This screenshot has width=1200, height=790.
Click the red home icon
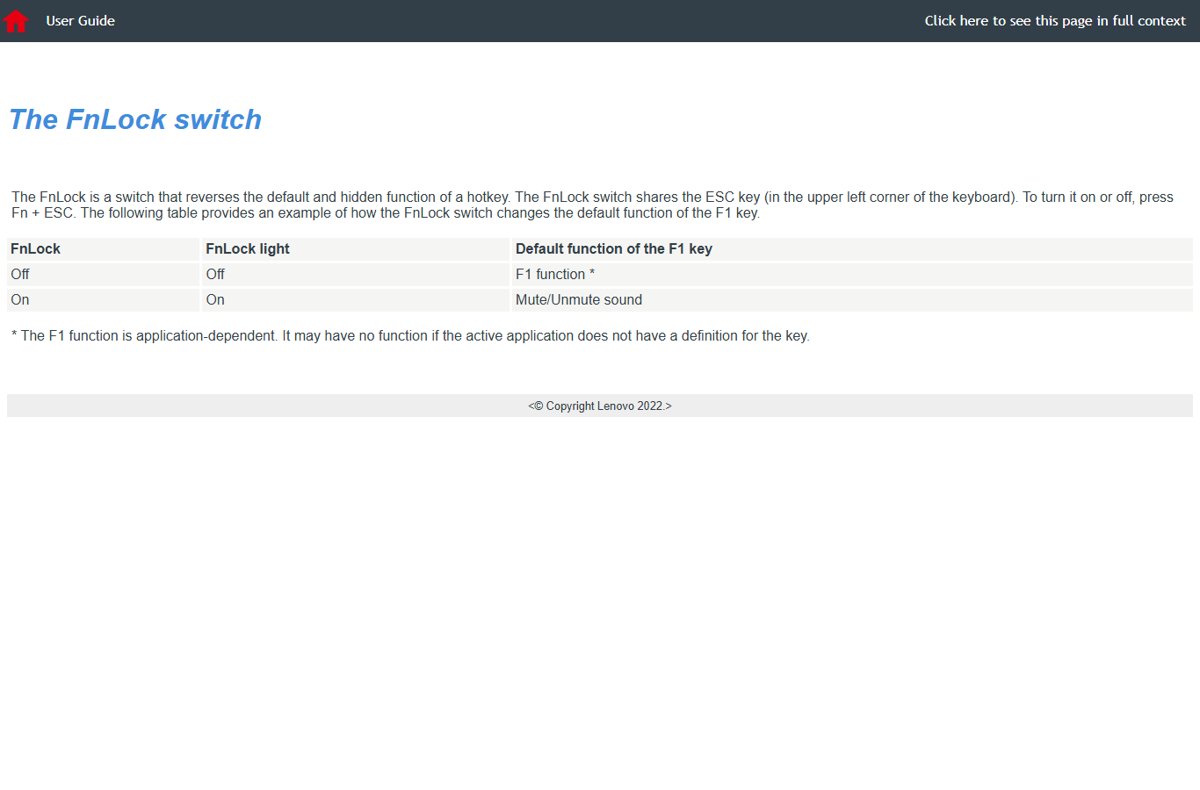pyautogui.click(x=16, y=21)
